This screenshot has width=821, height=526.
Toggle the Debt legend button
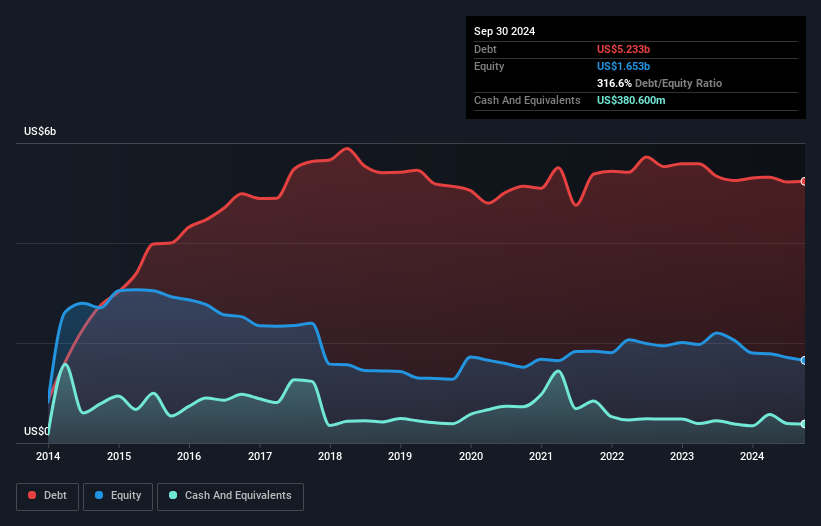coord(47,496)
